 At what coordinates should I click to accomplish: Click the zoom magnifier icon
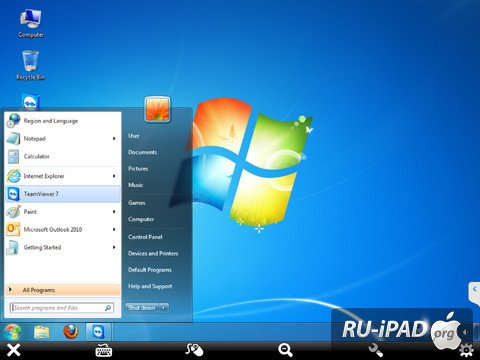(x=285, y=350)
